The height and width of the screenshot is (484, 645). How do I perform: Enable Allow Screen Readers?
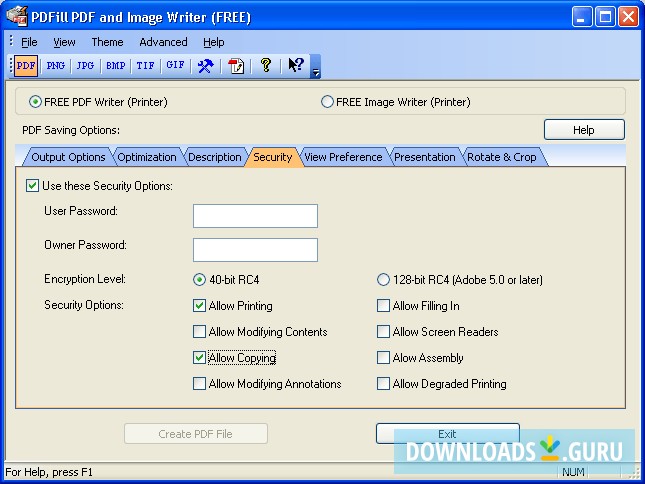click(383, 331)
